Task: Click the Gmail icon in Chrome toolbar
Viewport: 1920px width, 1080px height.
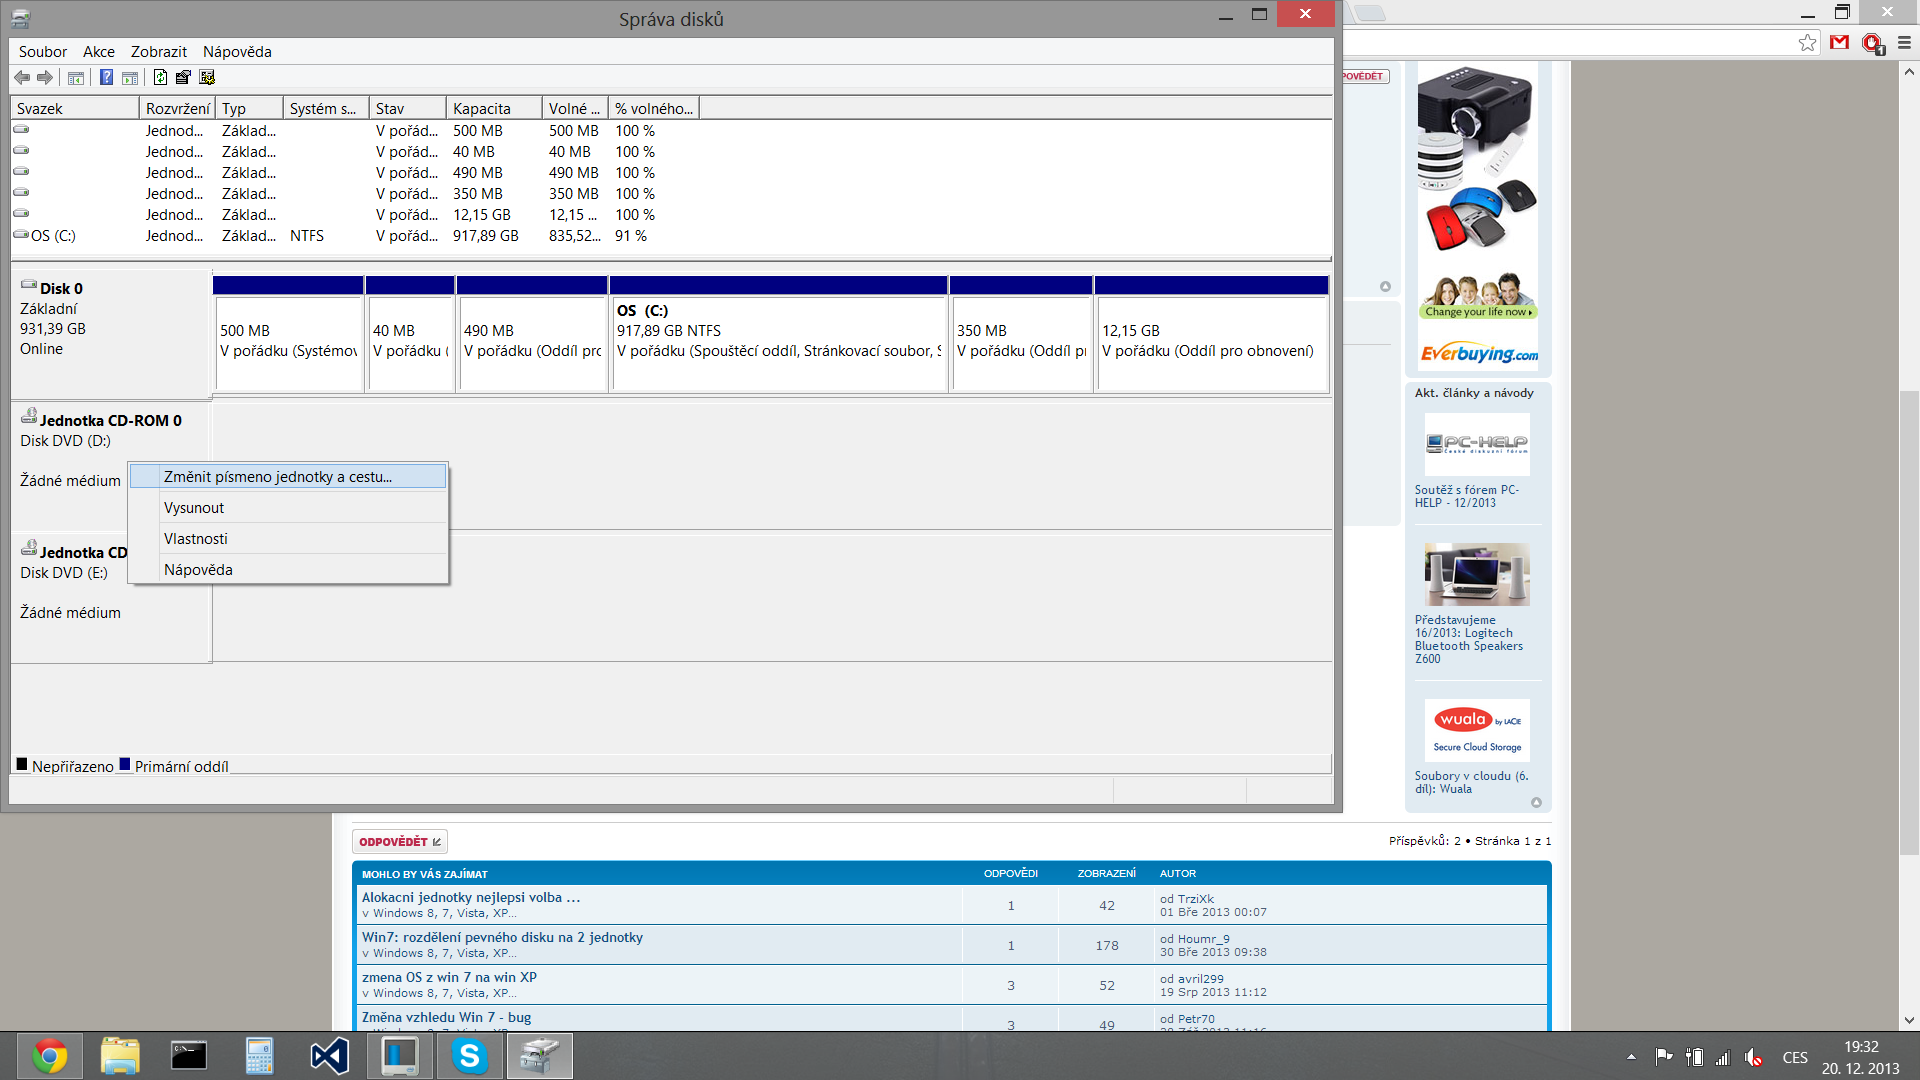Action: (x=1839, y=42)
